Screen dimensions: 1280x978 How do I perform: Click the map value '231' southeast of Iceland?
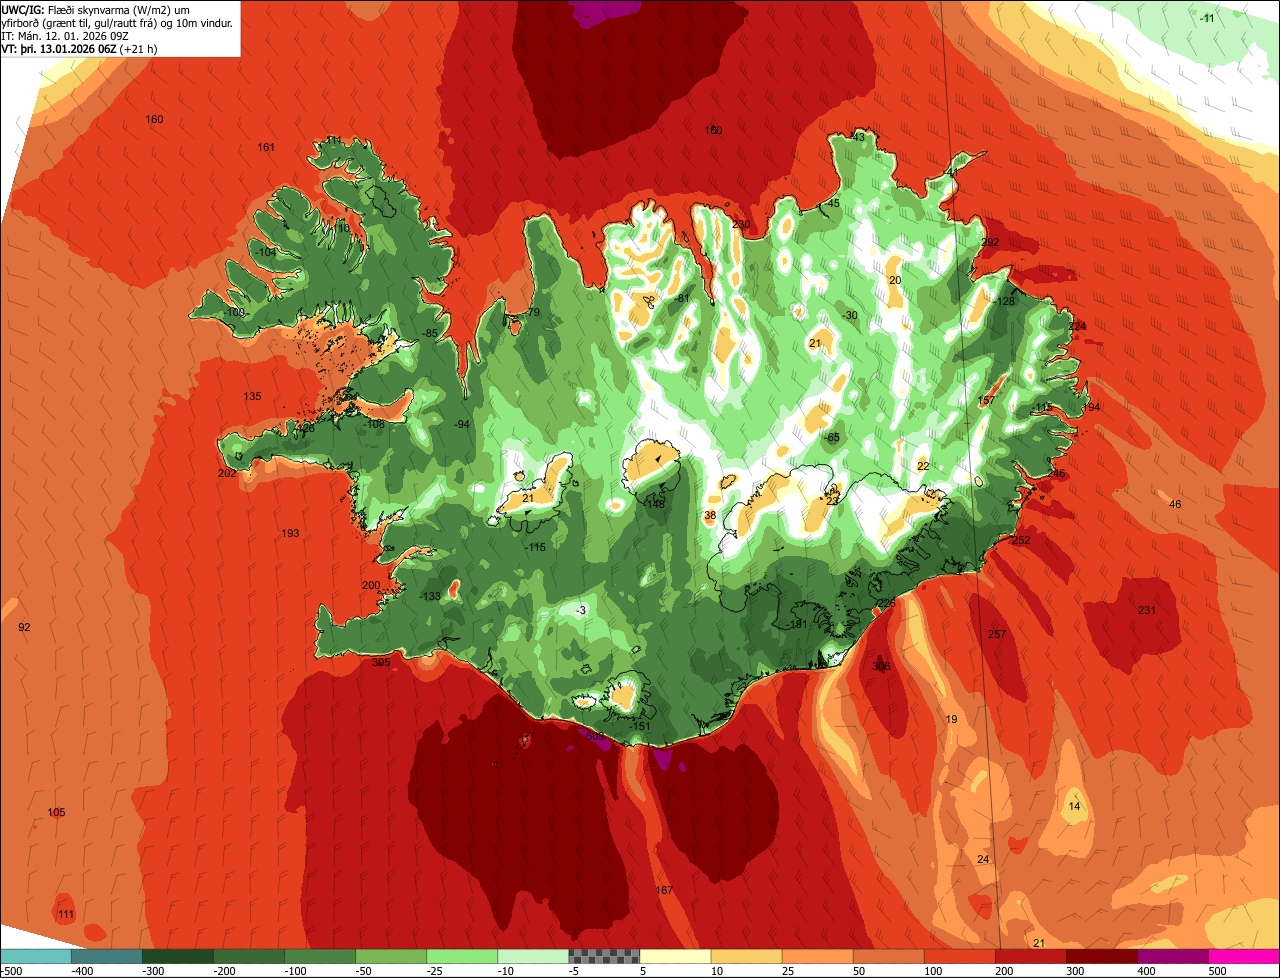1147,610
